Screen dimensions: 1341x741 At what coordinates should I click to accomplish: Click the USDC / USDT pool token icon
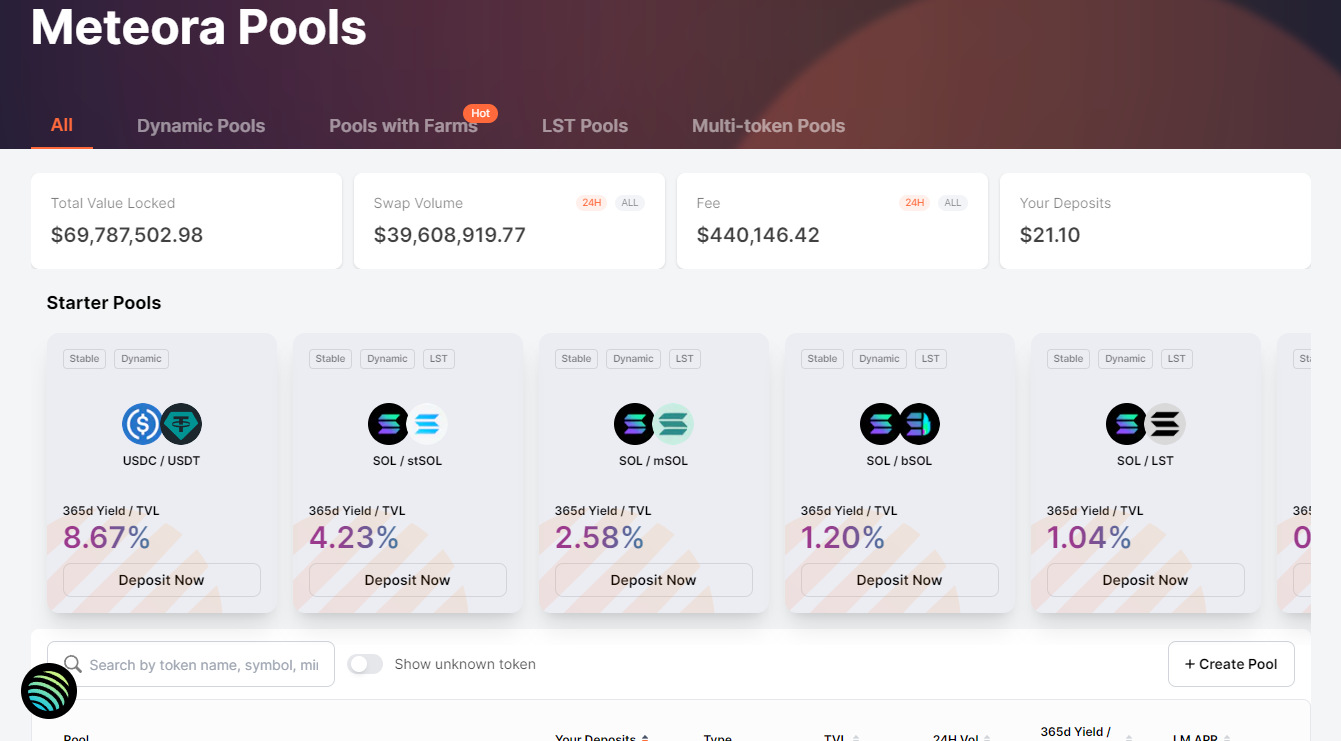161,424
